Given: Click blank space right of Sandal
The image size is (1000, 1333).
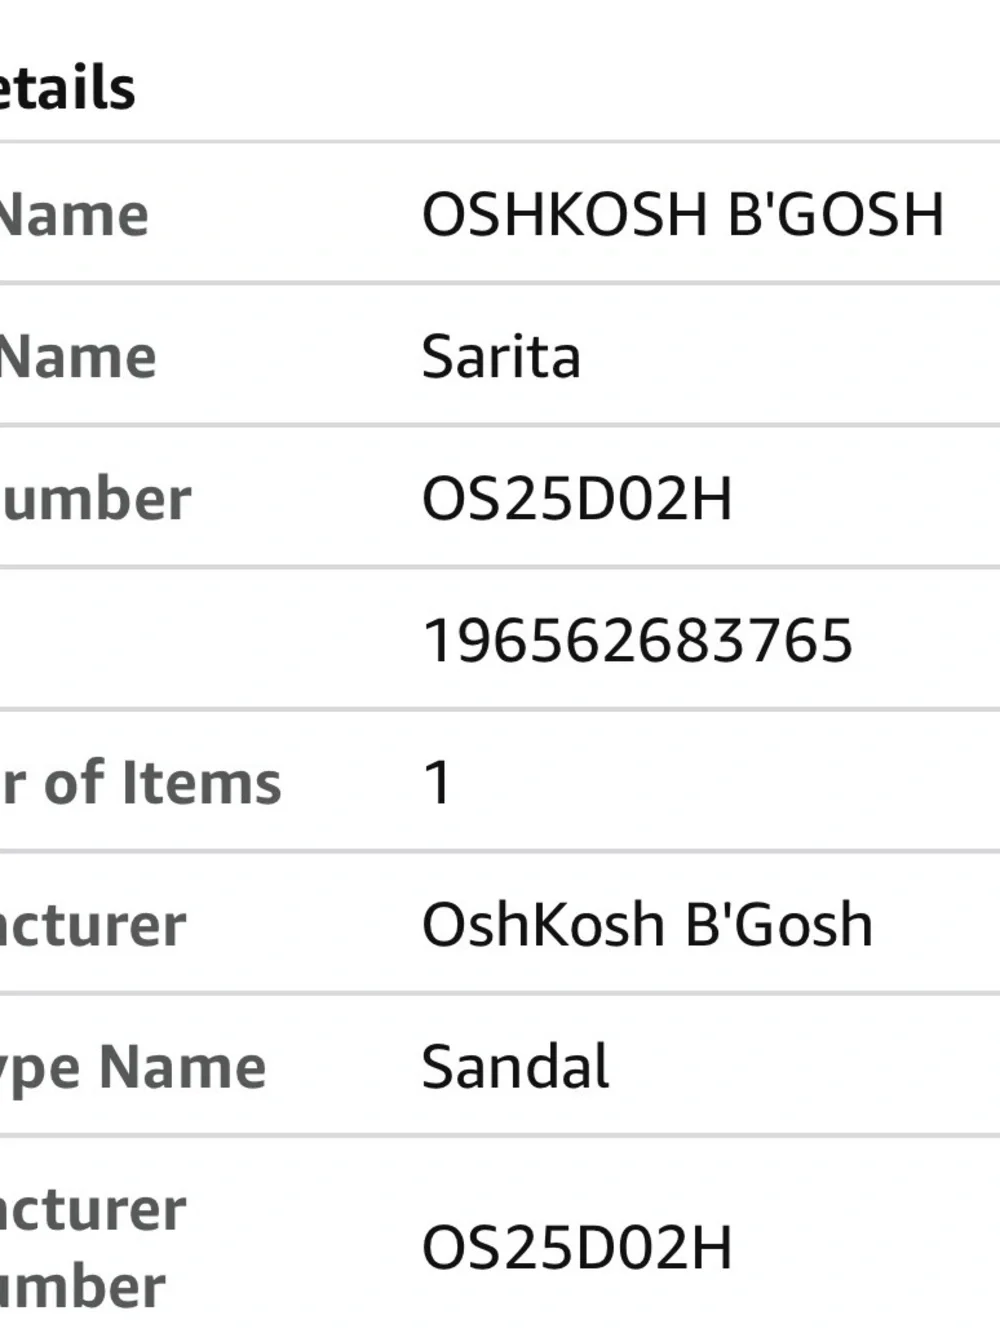Looking at the screenshot, I should click(x=805, y=1067).
